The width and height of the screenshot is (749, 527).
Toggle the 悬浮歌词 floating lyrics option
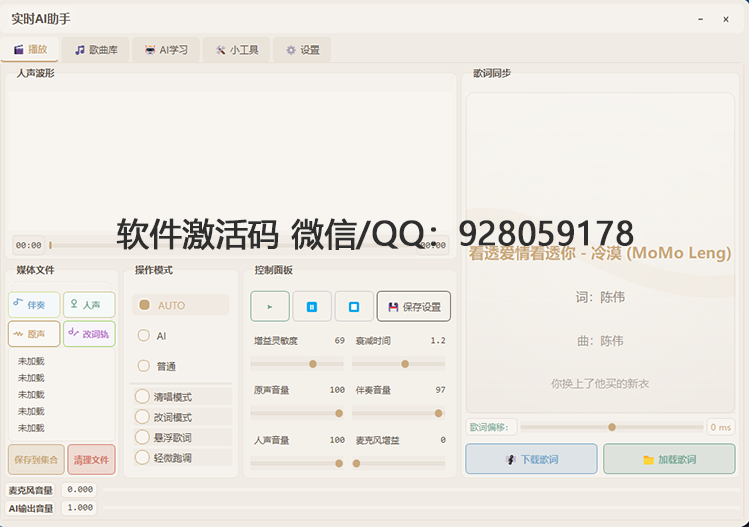(142, 437)
